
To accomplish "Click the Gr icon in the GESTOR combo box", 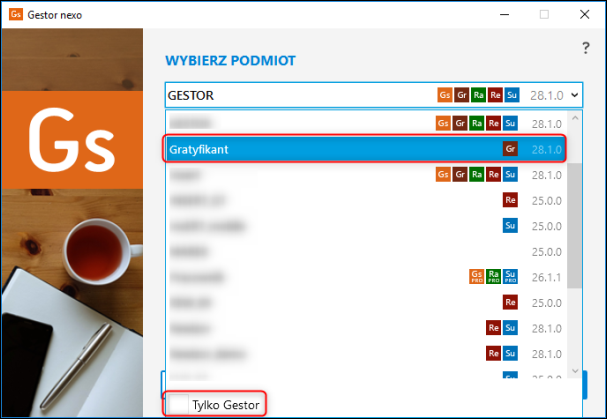I will click(461, 95).
